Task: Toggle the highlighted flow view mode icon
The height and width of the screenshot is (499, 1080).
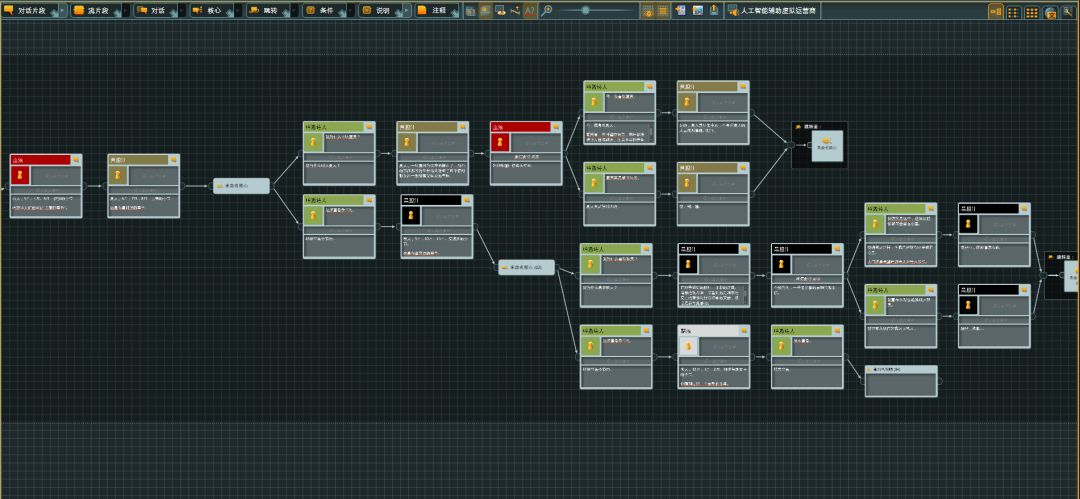Action: 996,12
